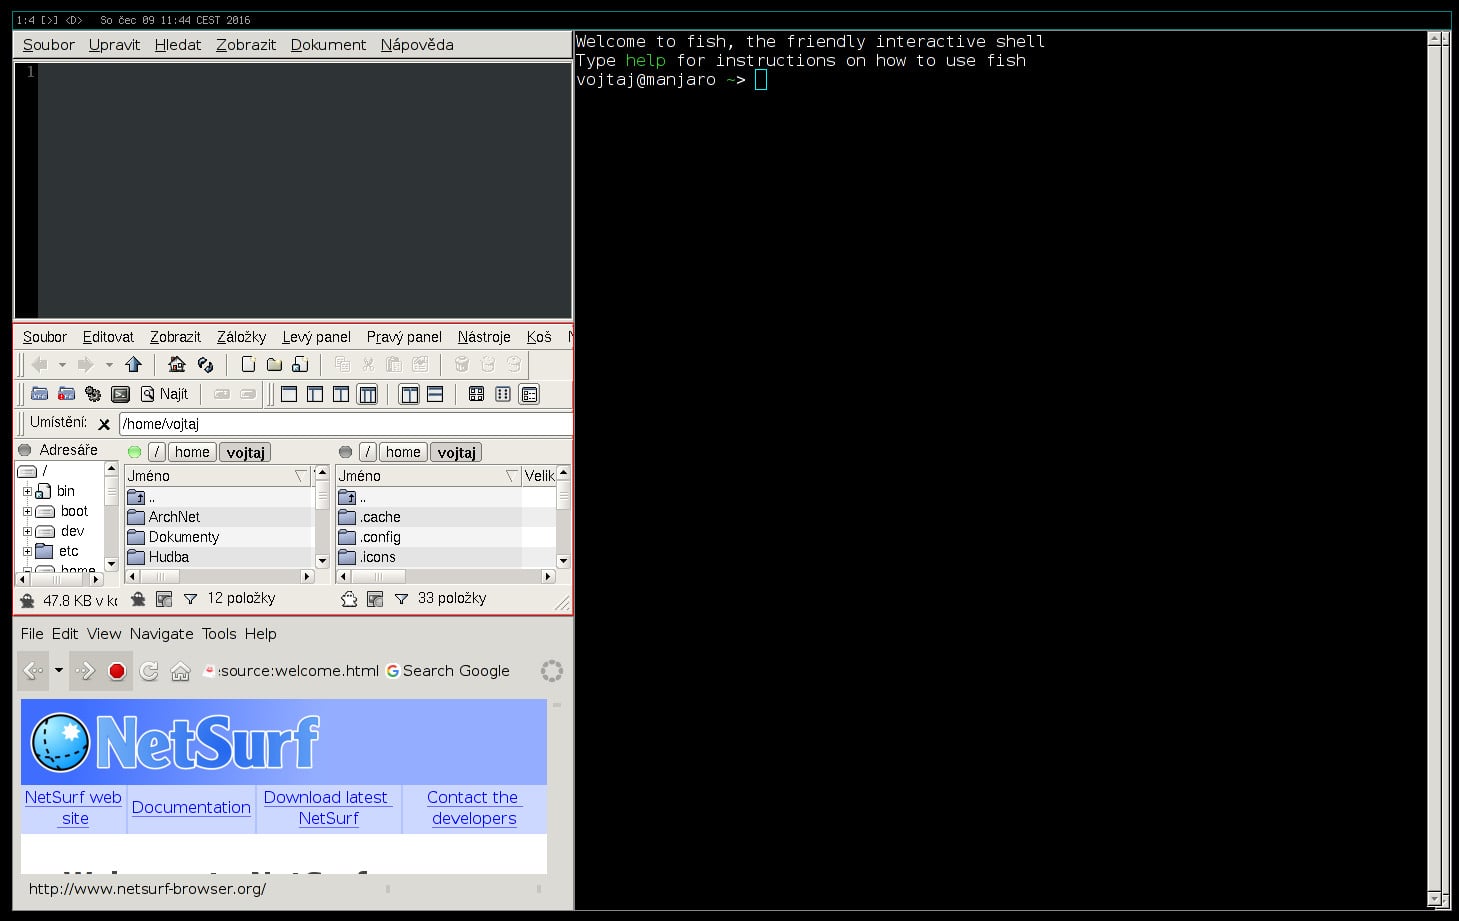The image size is (1459, 921).
Task: Open the Hledat menu in text editor
Action: coord(178,45)
